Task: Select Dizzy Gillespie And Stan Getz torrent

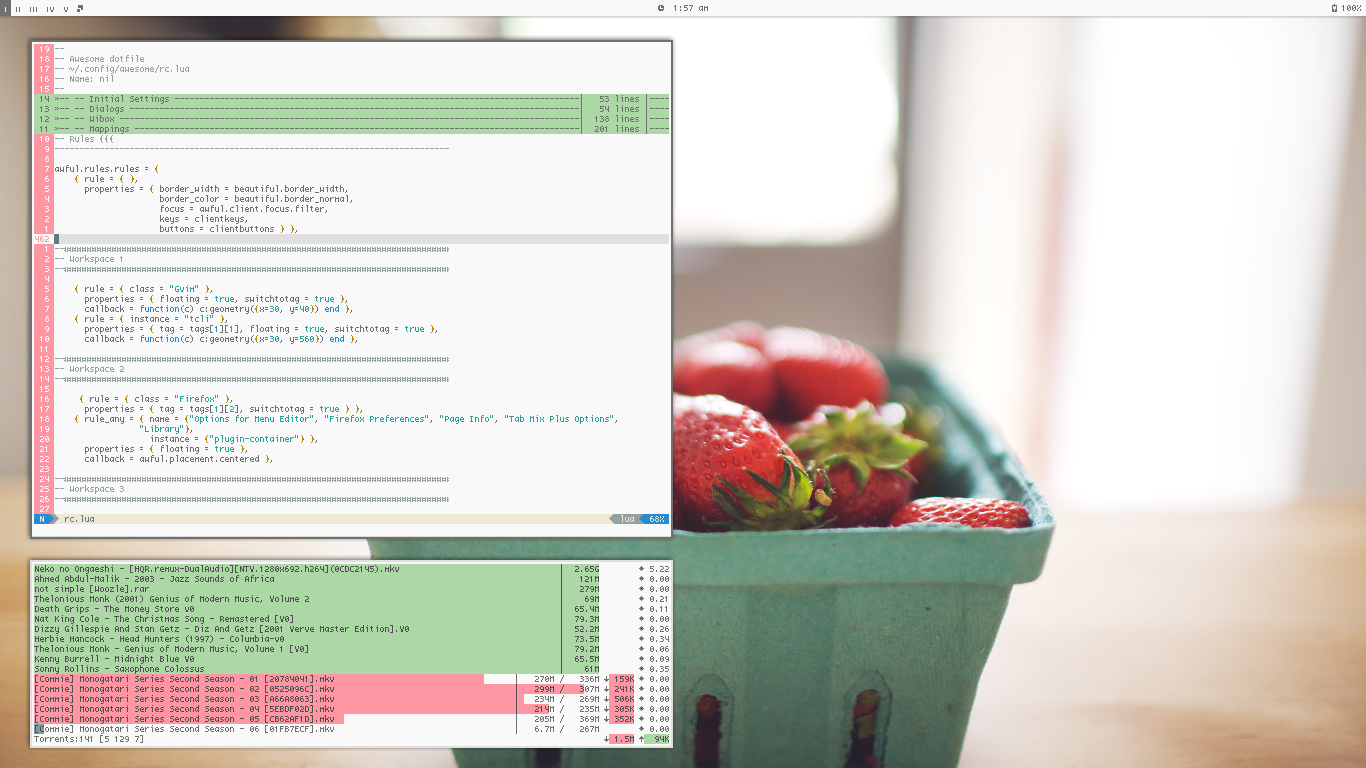Action: click(x=352, y=629)
